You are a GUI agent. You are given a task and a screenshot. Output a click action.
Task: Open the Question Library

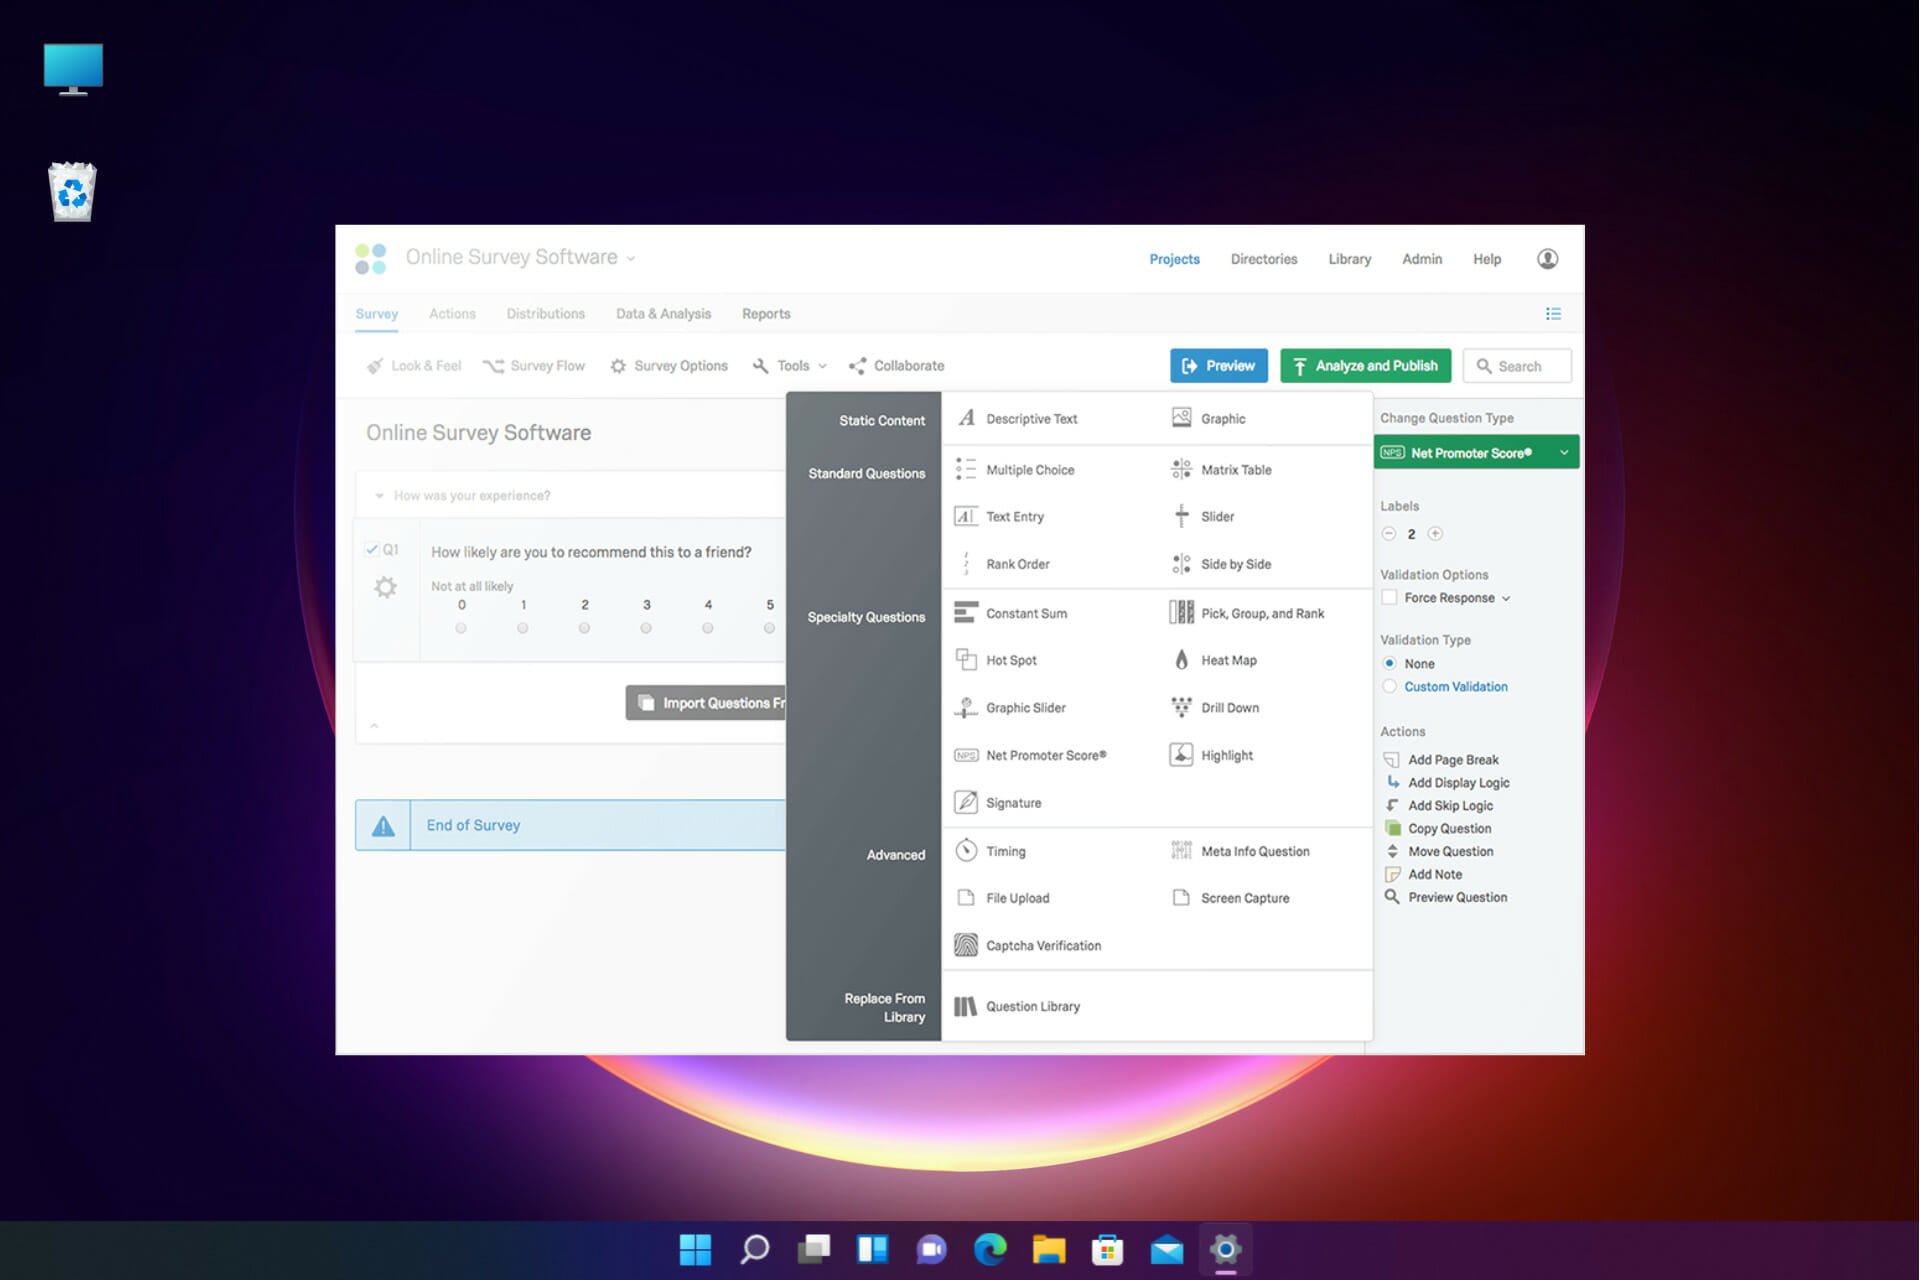click(x=1018, y=1007)
